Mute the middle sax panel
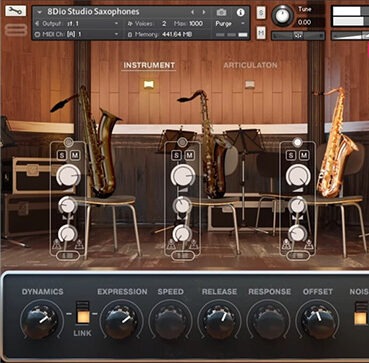 (190, 155)
